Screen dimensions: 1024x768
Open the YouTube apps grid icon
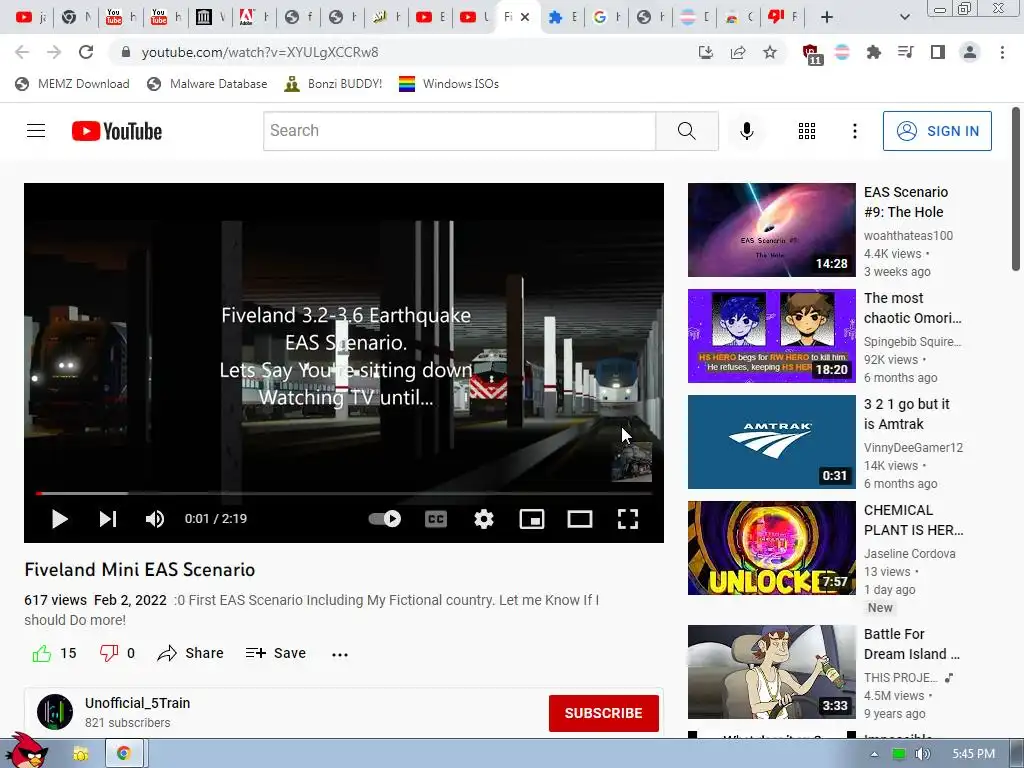click(x=807, y=131)
